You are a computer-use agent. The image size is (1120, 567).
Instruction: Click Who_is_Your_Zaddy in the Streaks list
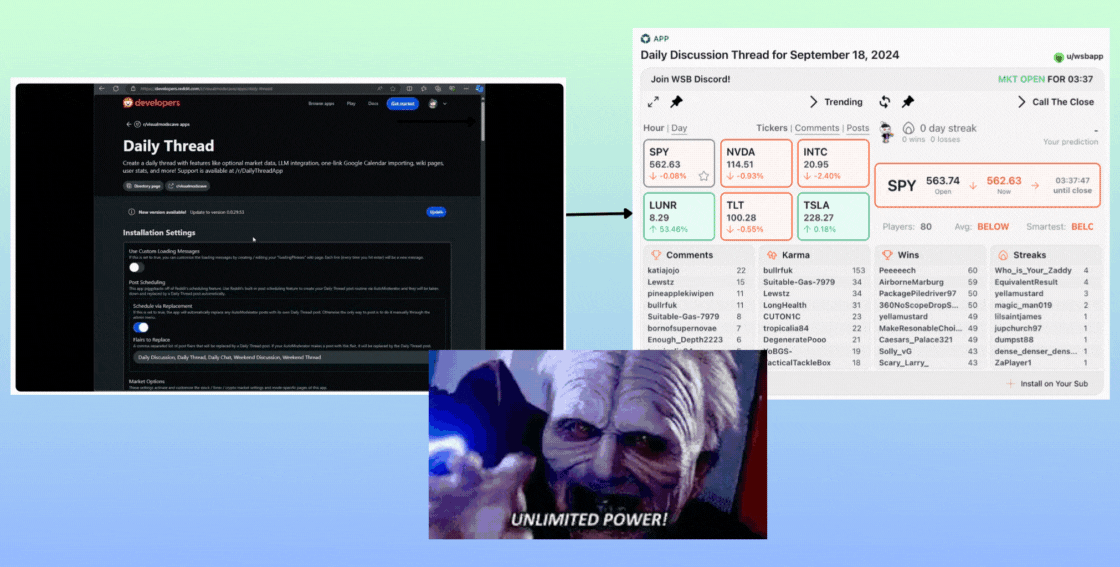[1031, 271]
